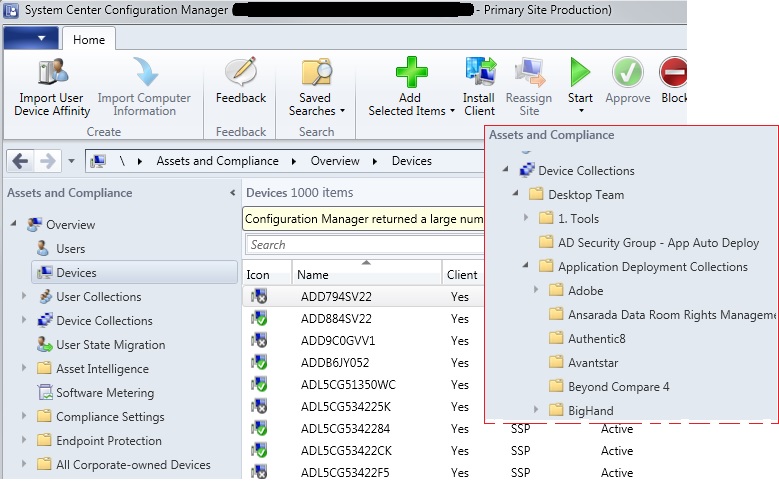Image resolution: width=779 pixels, height=482 pixels.
Task: Expand the 1. Tools folder
Action: tap(526, 218)
